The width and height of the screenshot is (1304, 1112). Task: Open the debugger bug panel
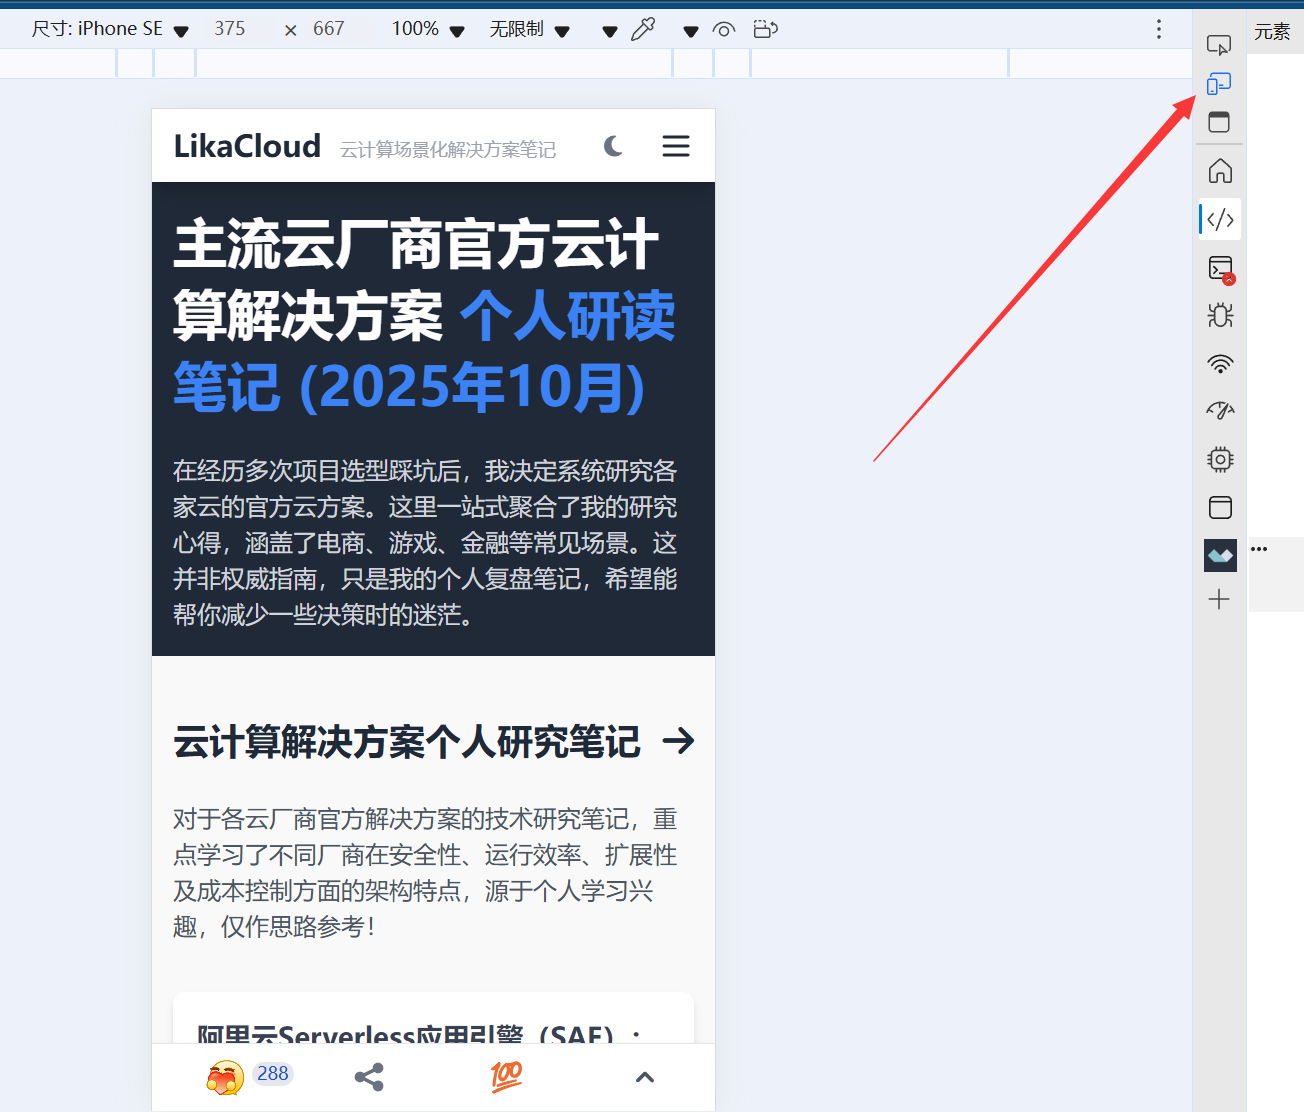(1219, 314)
